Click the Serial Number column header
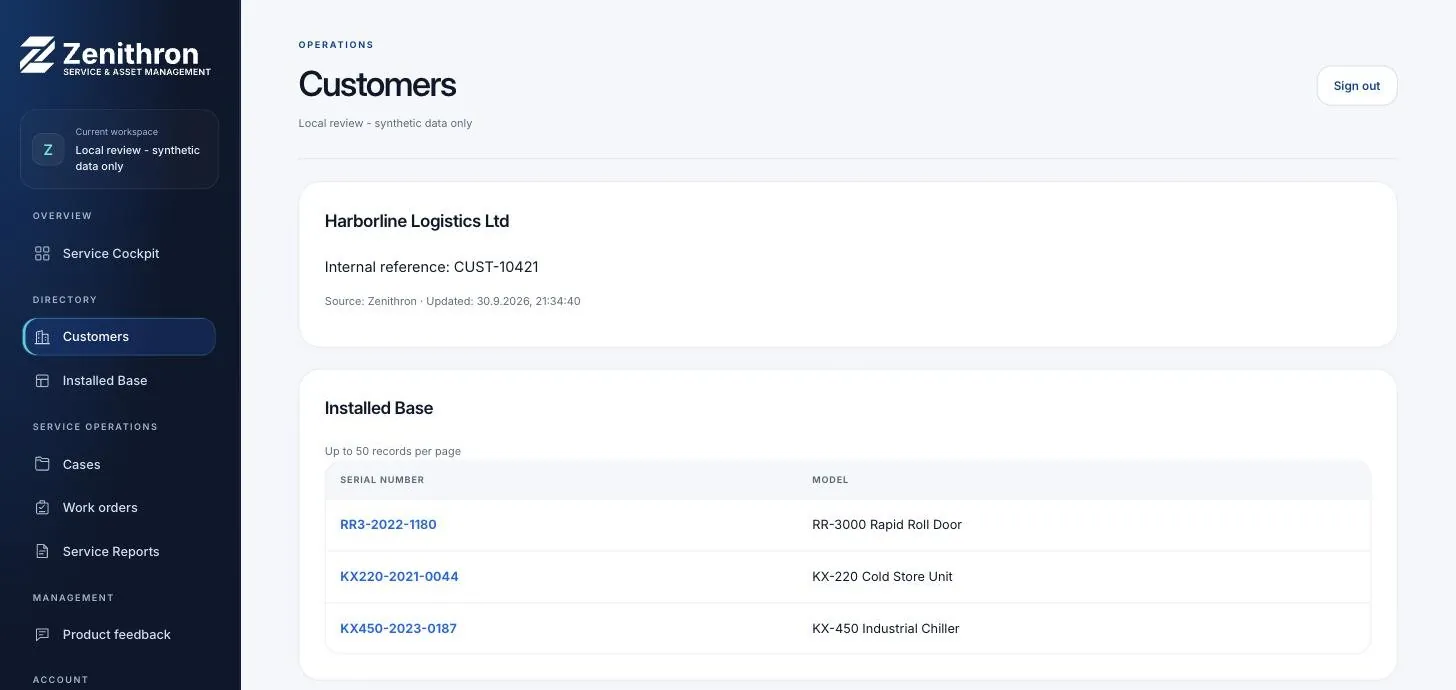This screenshot has width=1456, height=690. tap(382, 480)
